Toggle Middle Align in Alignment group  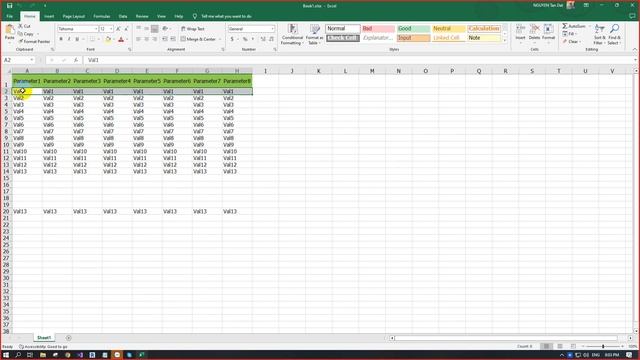point(147,29)
